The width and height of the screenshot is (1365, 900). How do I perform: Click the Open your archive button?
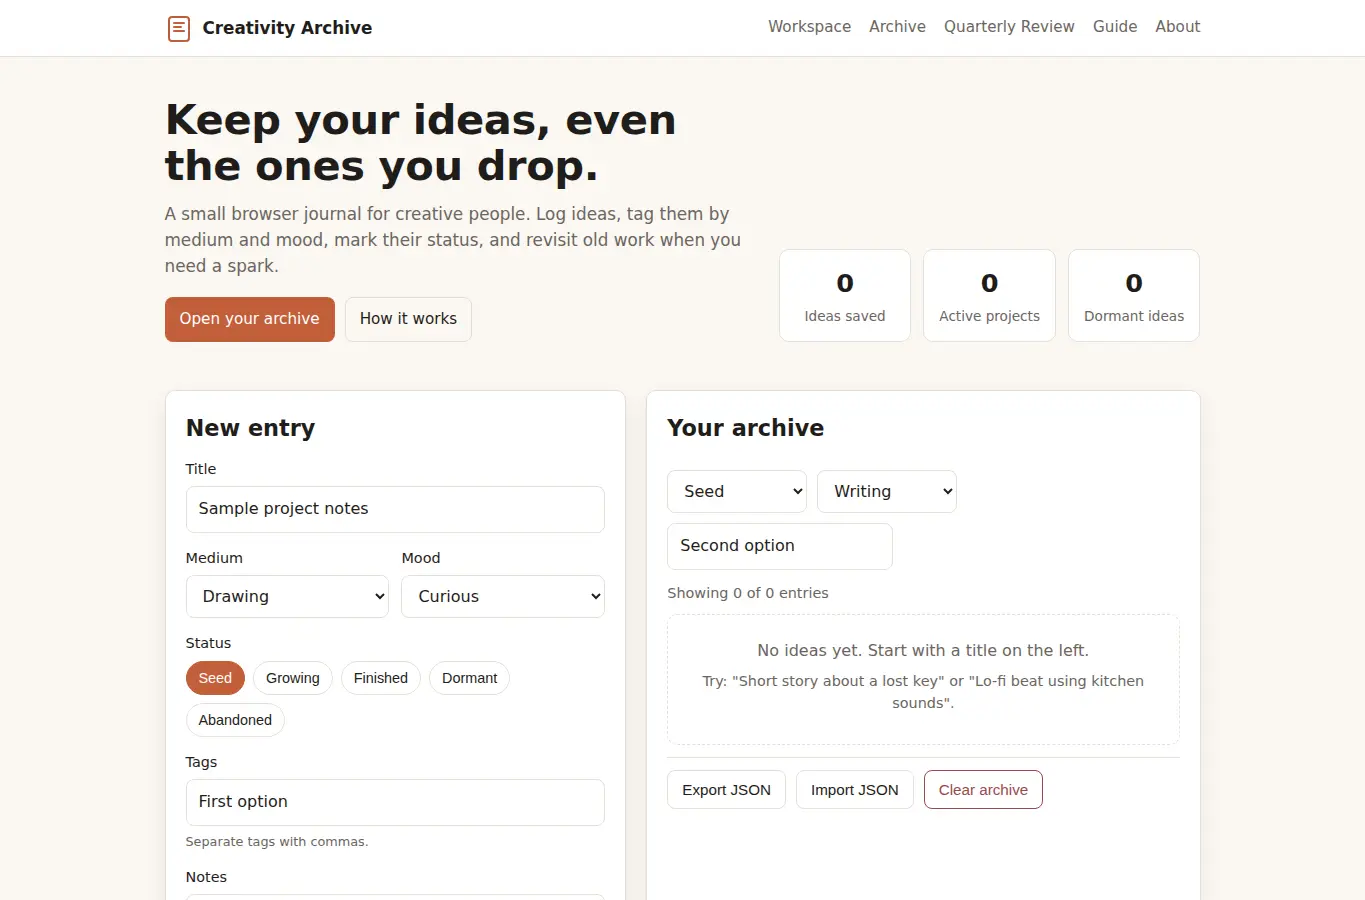pos(249,319)
